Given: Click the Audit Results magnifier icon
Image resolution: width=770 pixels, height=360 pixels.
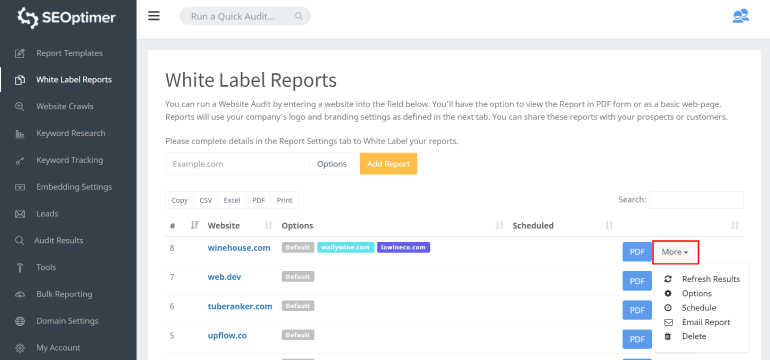Looking at the screenshot, I should pyautogui.click(x=20, y=241).
